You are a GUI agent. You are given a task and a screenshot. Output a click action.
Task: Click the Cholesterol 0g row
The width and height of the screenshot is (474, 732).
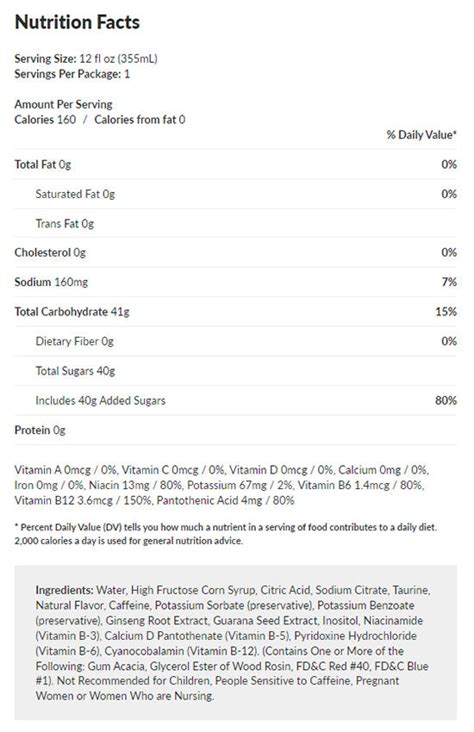tap(235, 253)
